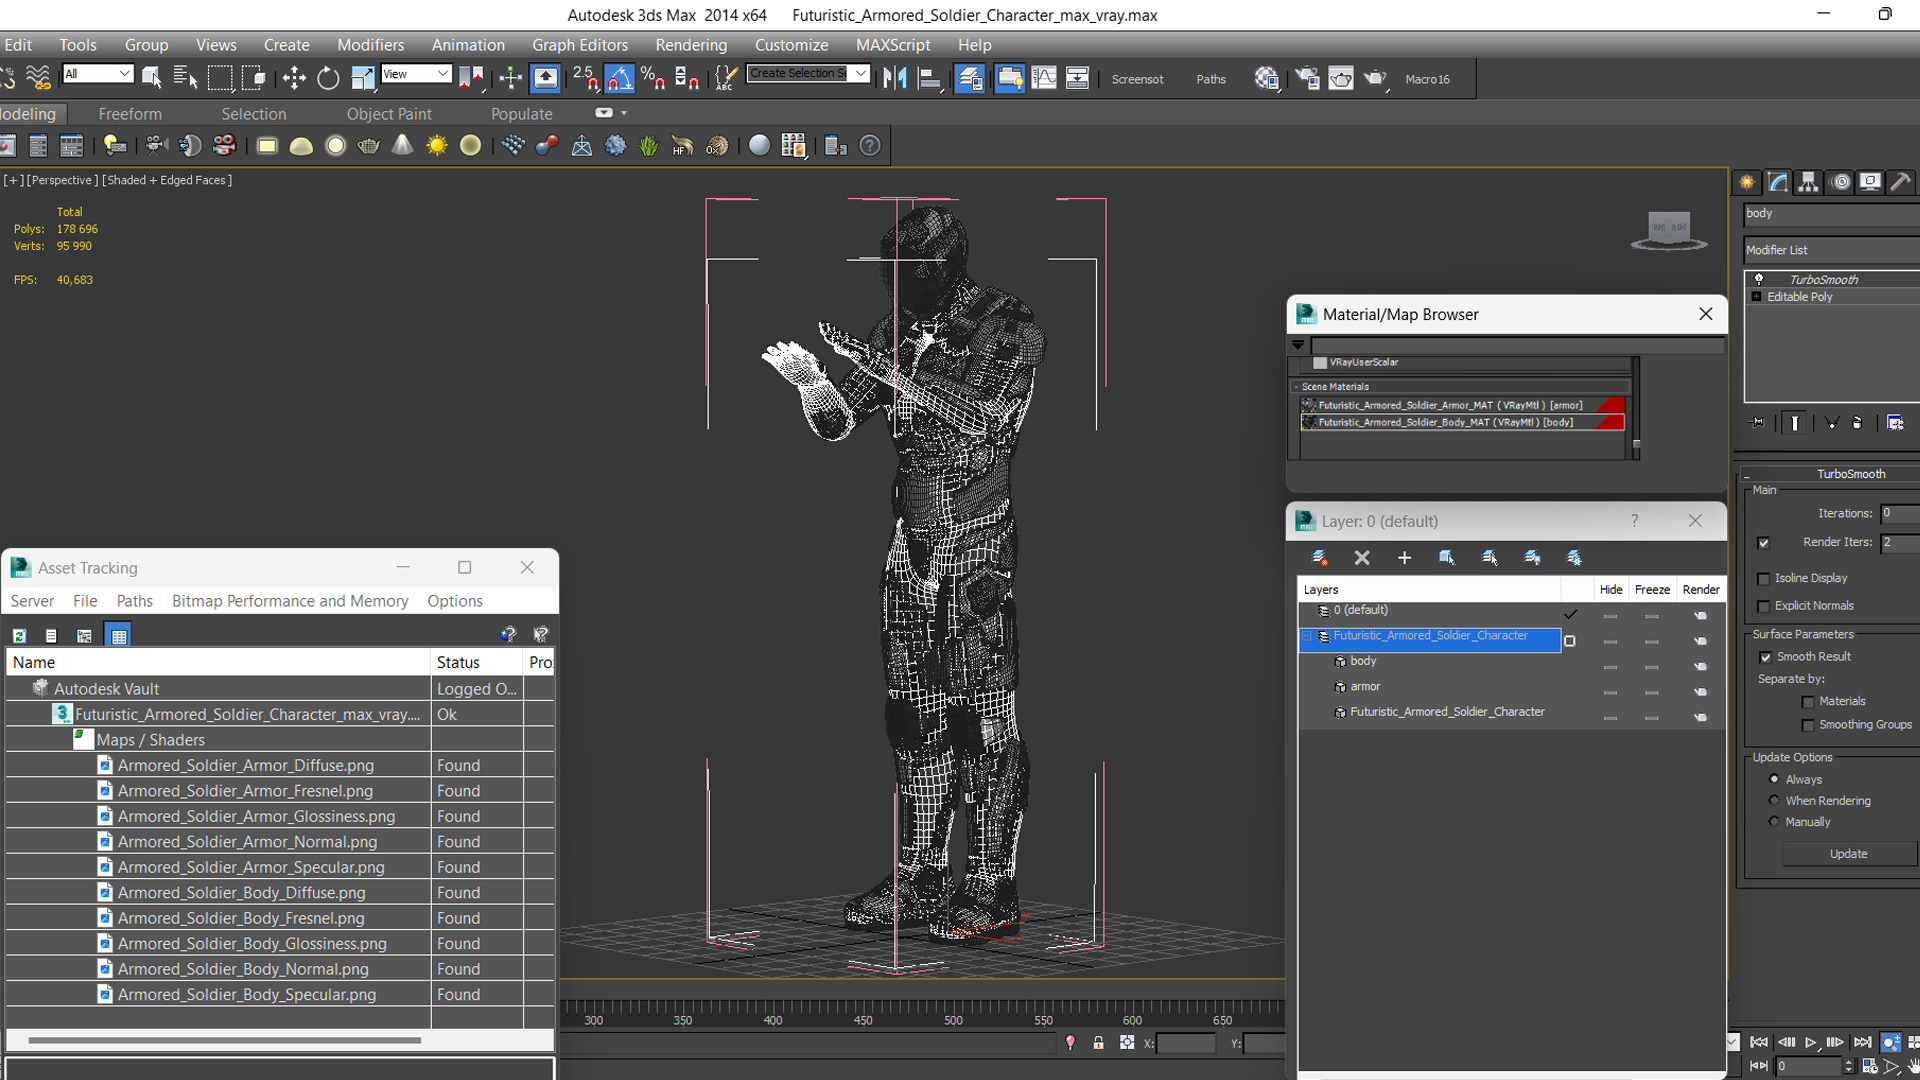
Task: Click the Mirror tool icon
Action: pos(895,78)
